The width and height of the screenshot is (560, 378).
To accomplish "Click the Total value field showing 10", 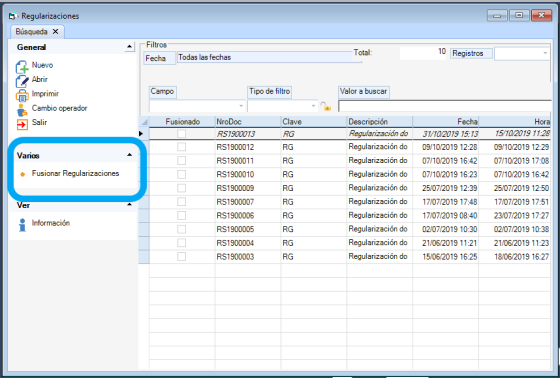I will click(424, 52).
